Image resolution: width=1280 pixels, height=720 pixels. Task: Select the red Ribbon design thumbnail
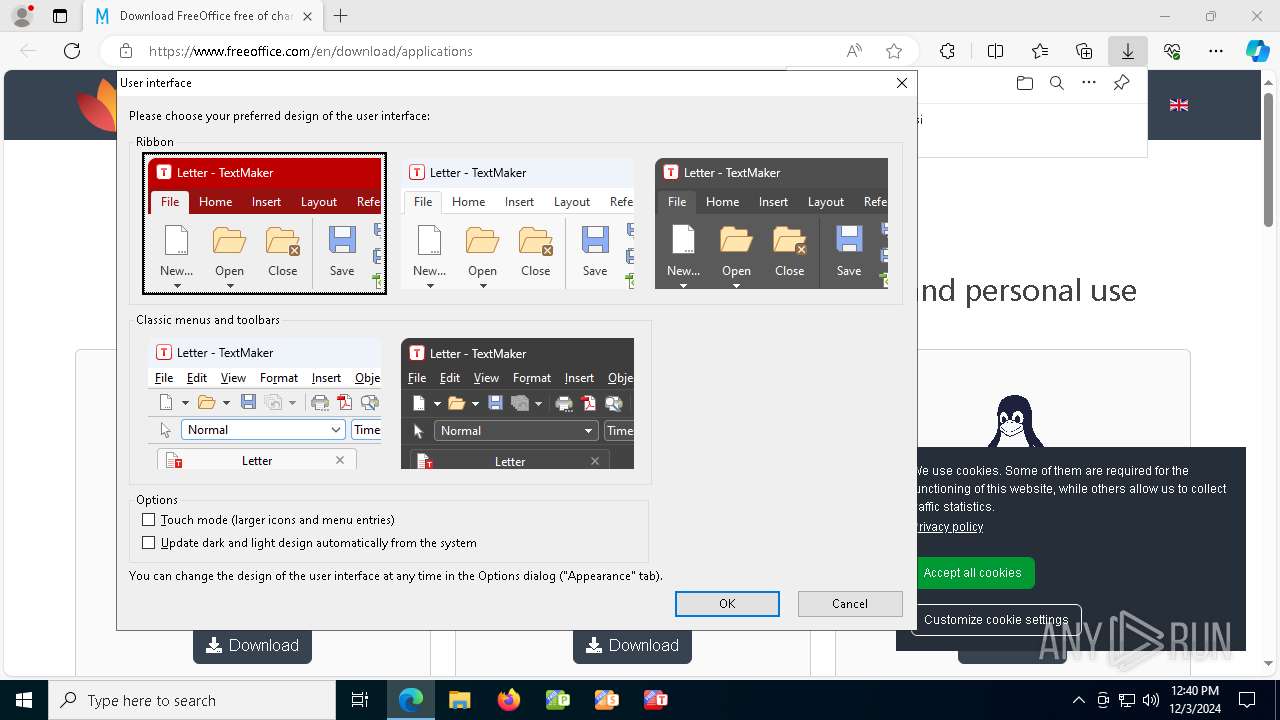click(265, 223)
